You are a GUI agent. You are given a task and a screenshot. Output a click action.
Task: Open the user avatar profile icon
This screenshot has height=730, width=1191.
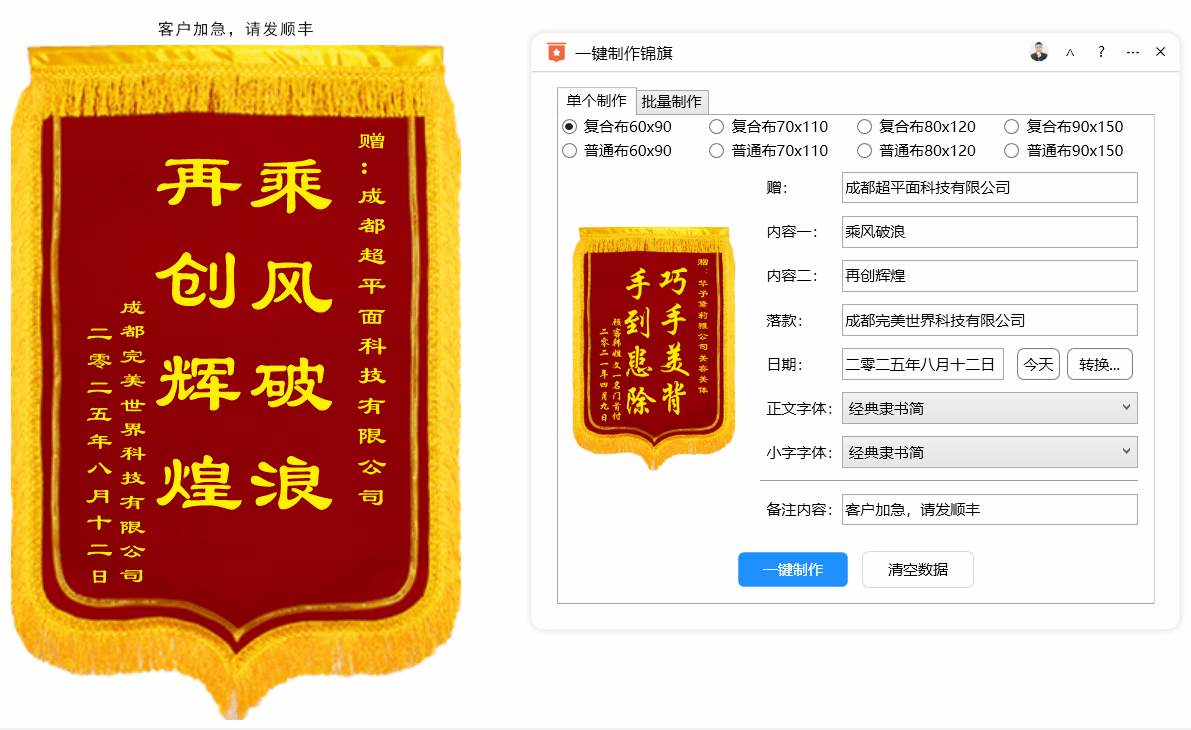click(x=1038, y=52)
